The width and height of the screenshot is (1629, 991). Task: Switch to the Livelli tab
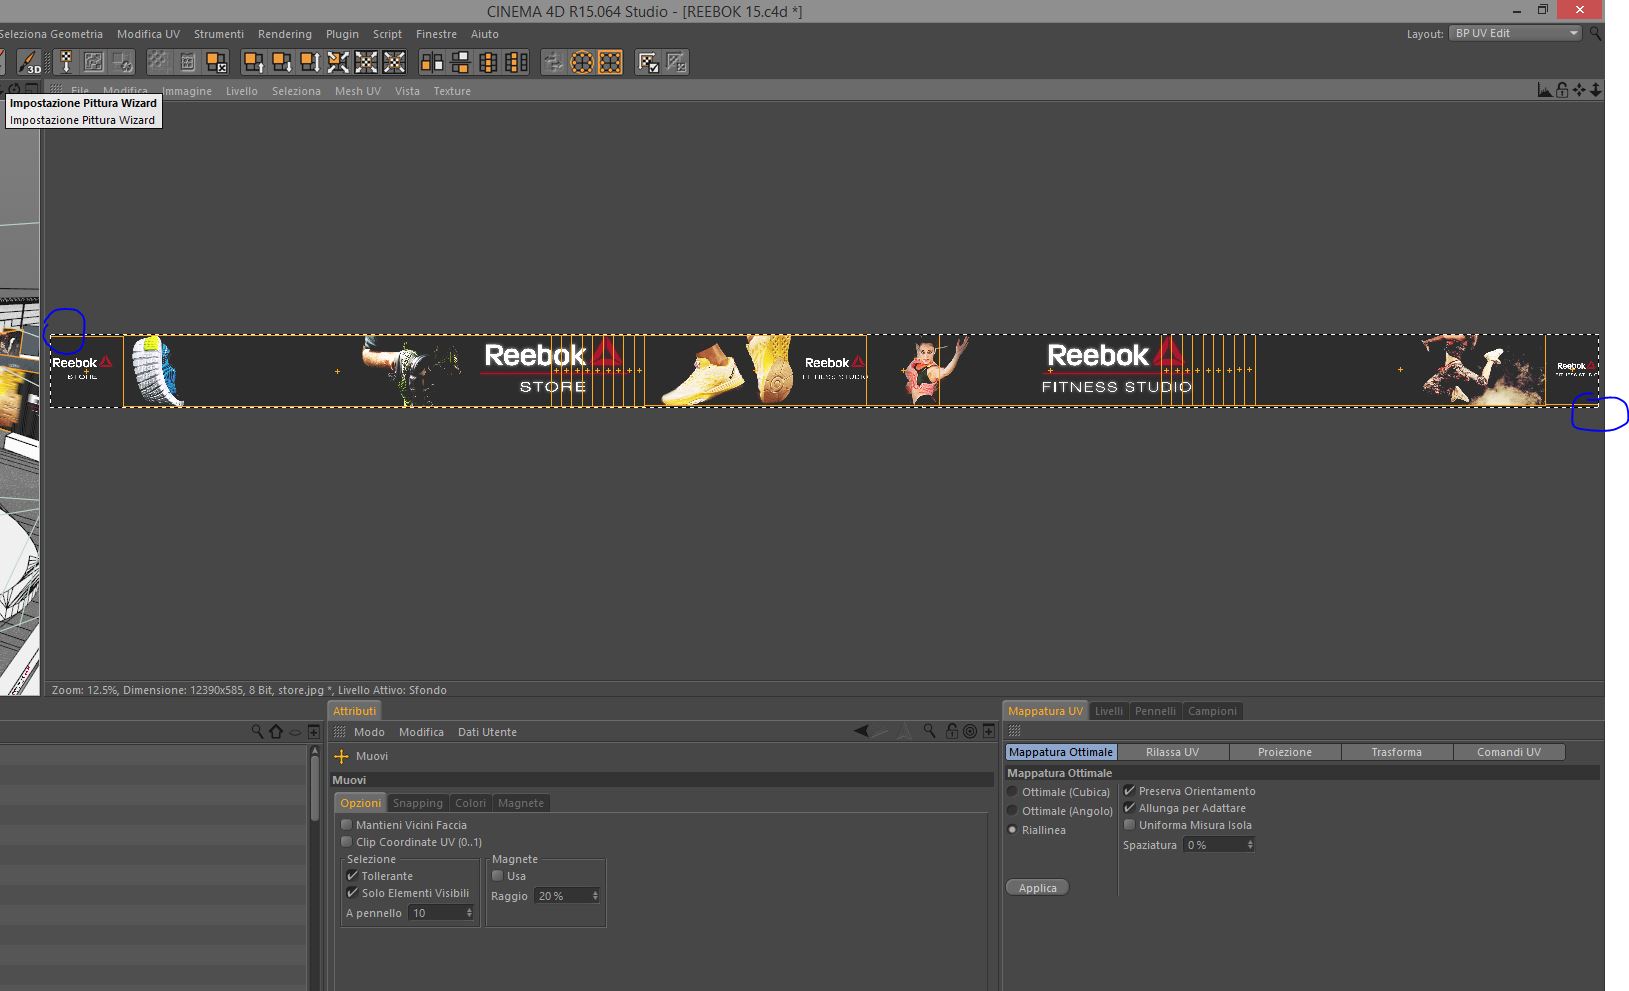click(x=1109, y=711)
